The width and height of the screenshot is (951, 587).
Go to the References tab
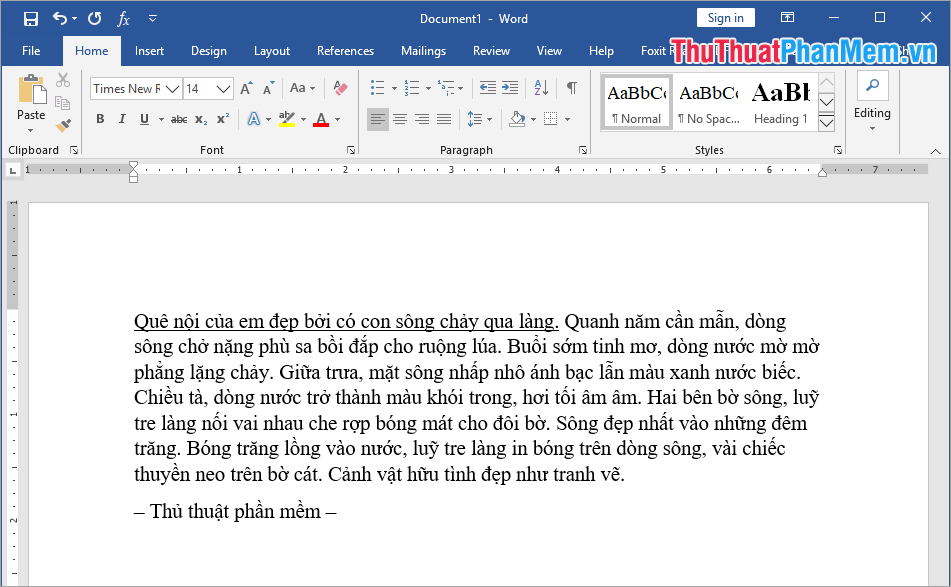point(345,51)
